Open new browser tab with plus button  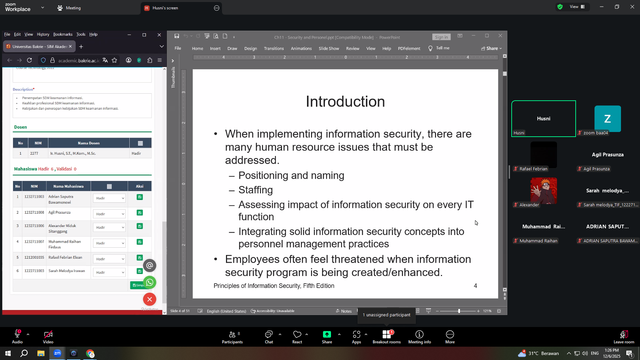[x=81, y=47]
